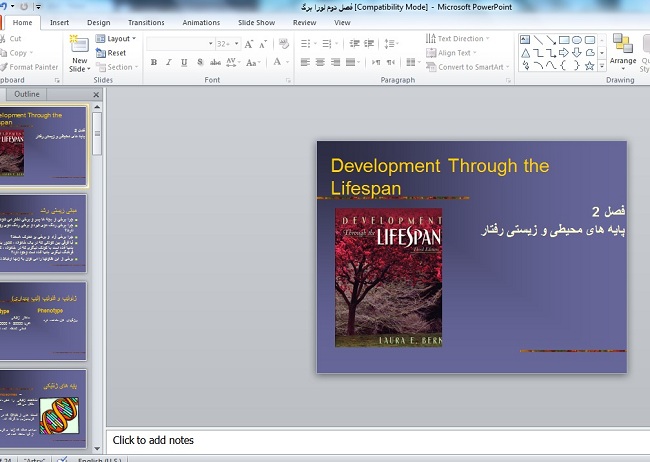Justify the text
The width and height of the screenshot is (650, 462).
click(351, 62)
